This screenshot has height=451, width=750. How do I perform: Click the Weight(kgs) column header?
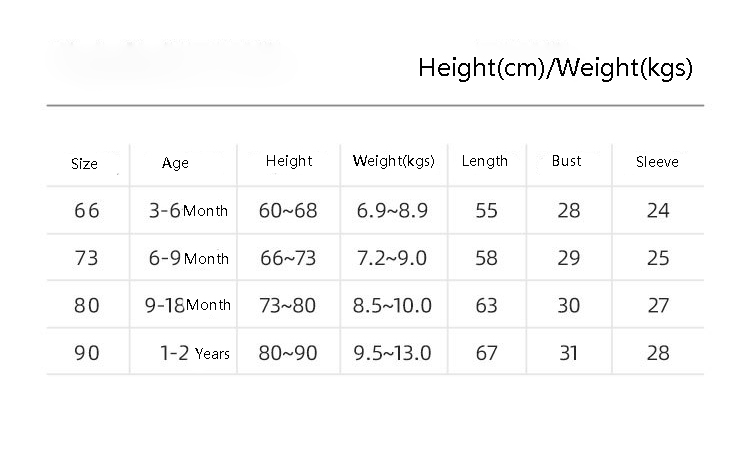394,161
